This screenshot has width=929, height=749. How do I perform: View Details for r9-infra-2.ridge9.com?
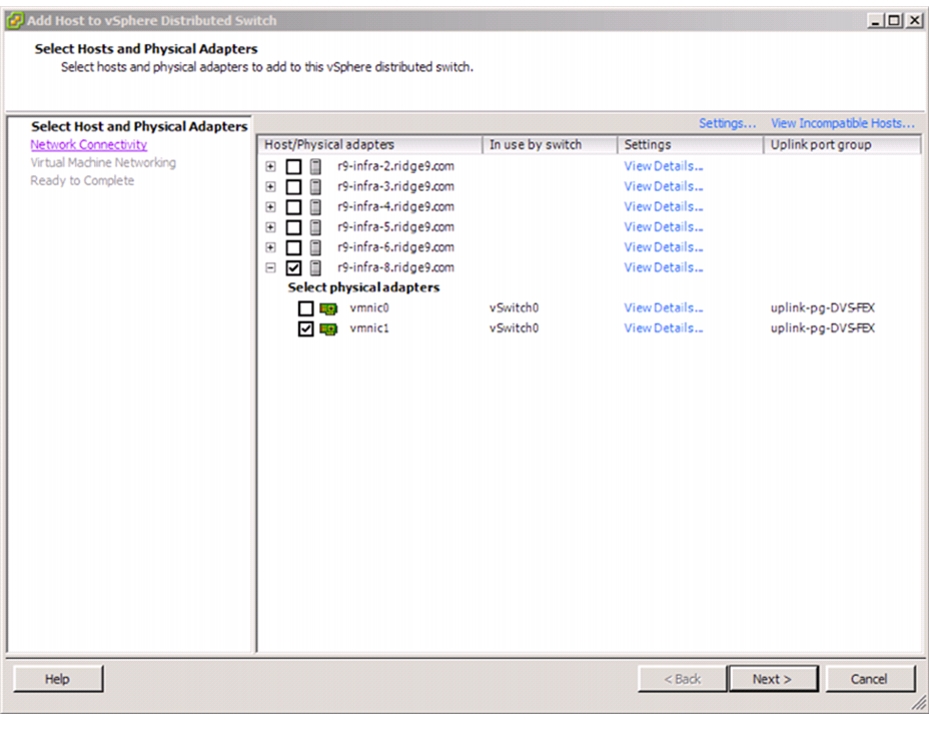[664, 167]
